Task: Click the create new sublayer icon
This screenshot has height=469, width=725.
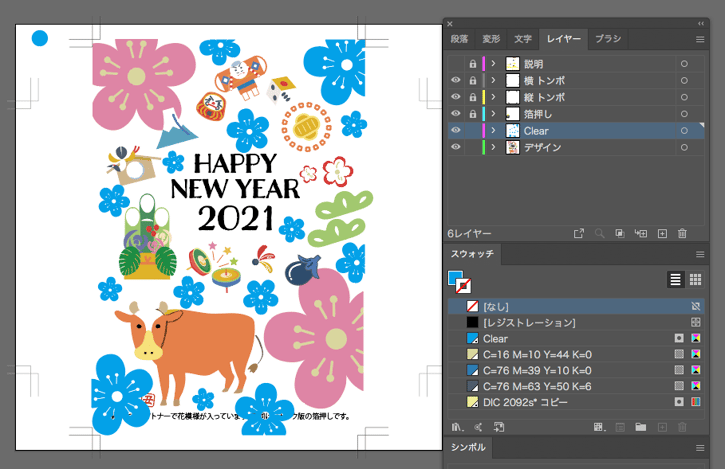Action: point(641,233)
